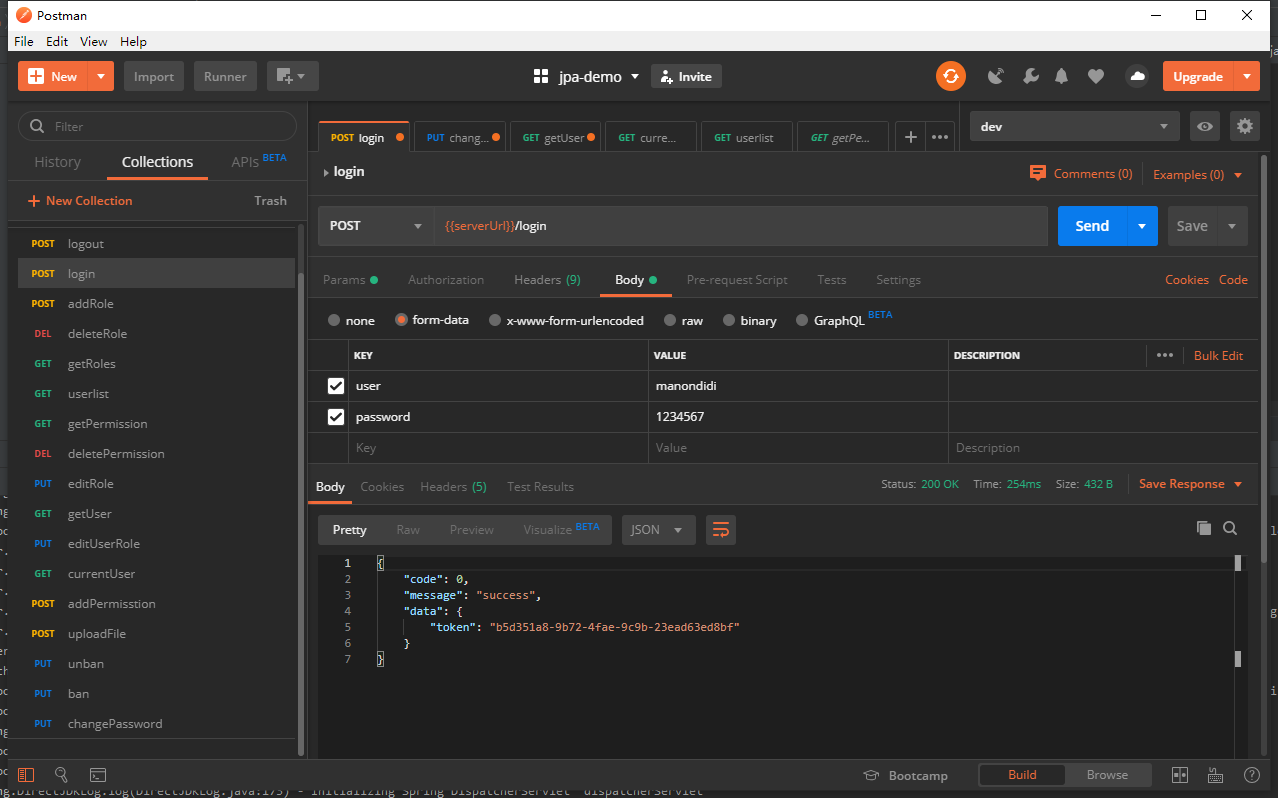Open Postman console icon in bottom bar
The image size is (1278, 798).
coord(98,775)
